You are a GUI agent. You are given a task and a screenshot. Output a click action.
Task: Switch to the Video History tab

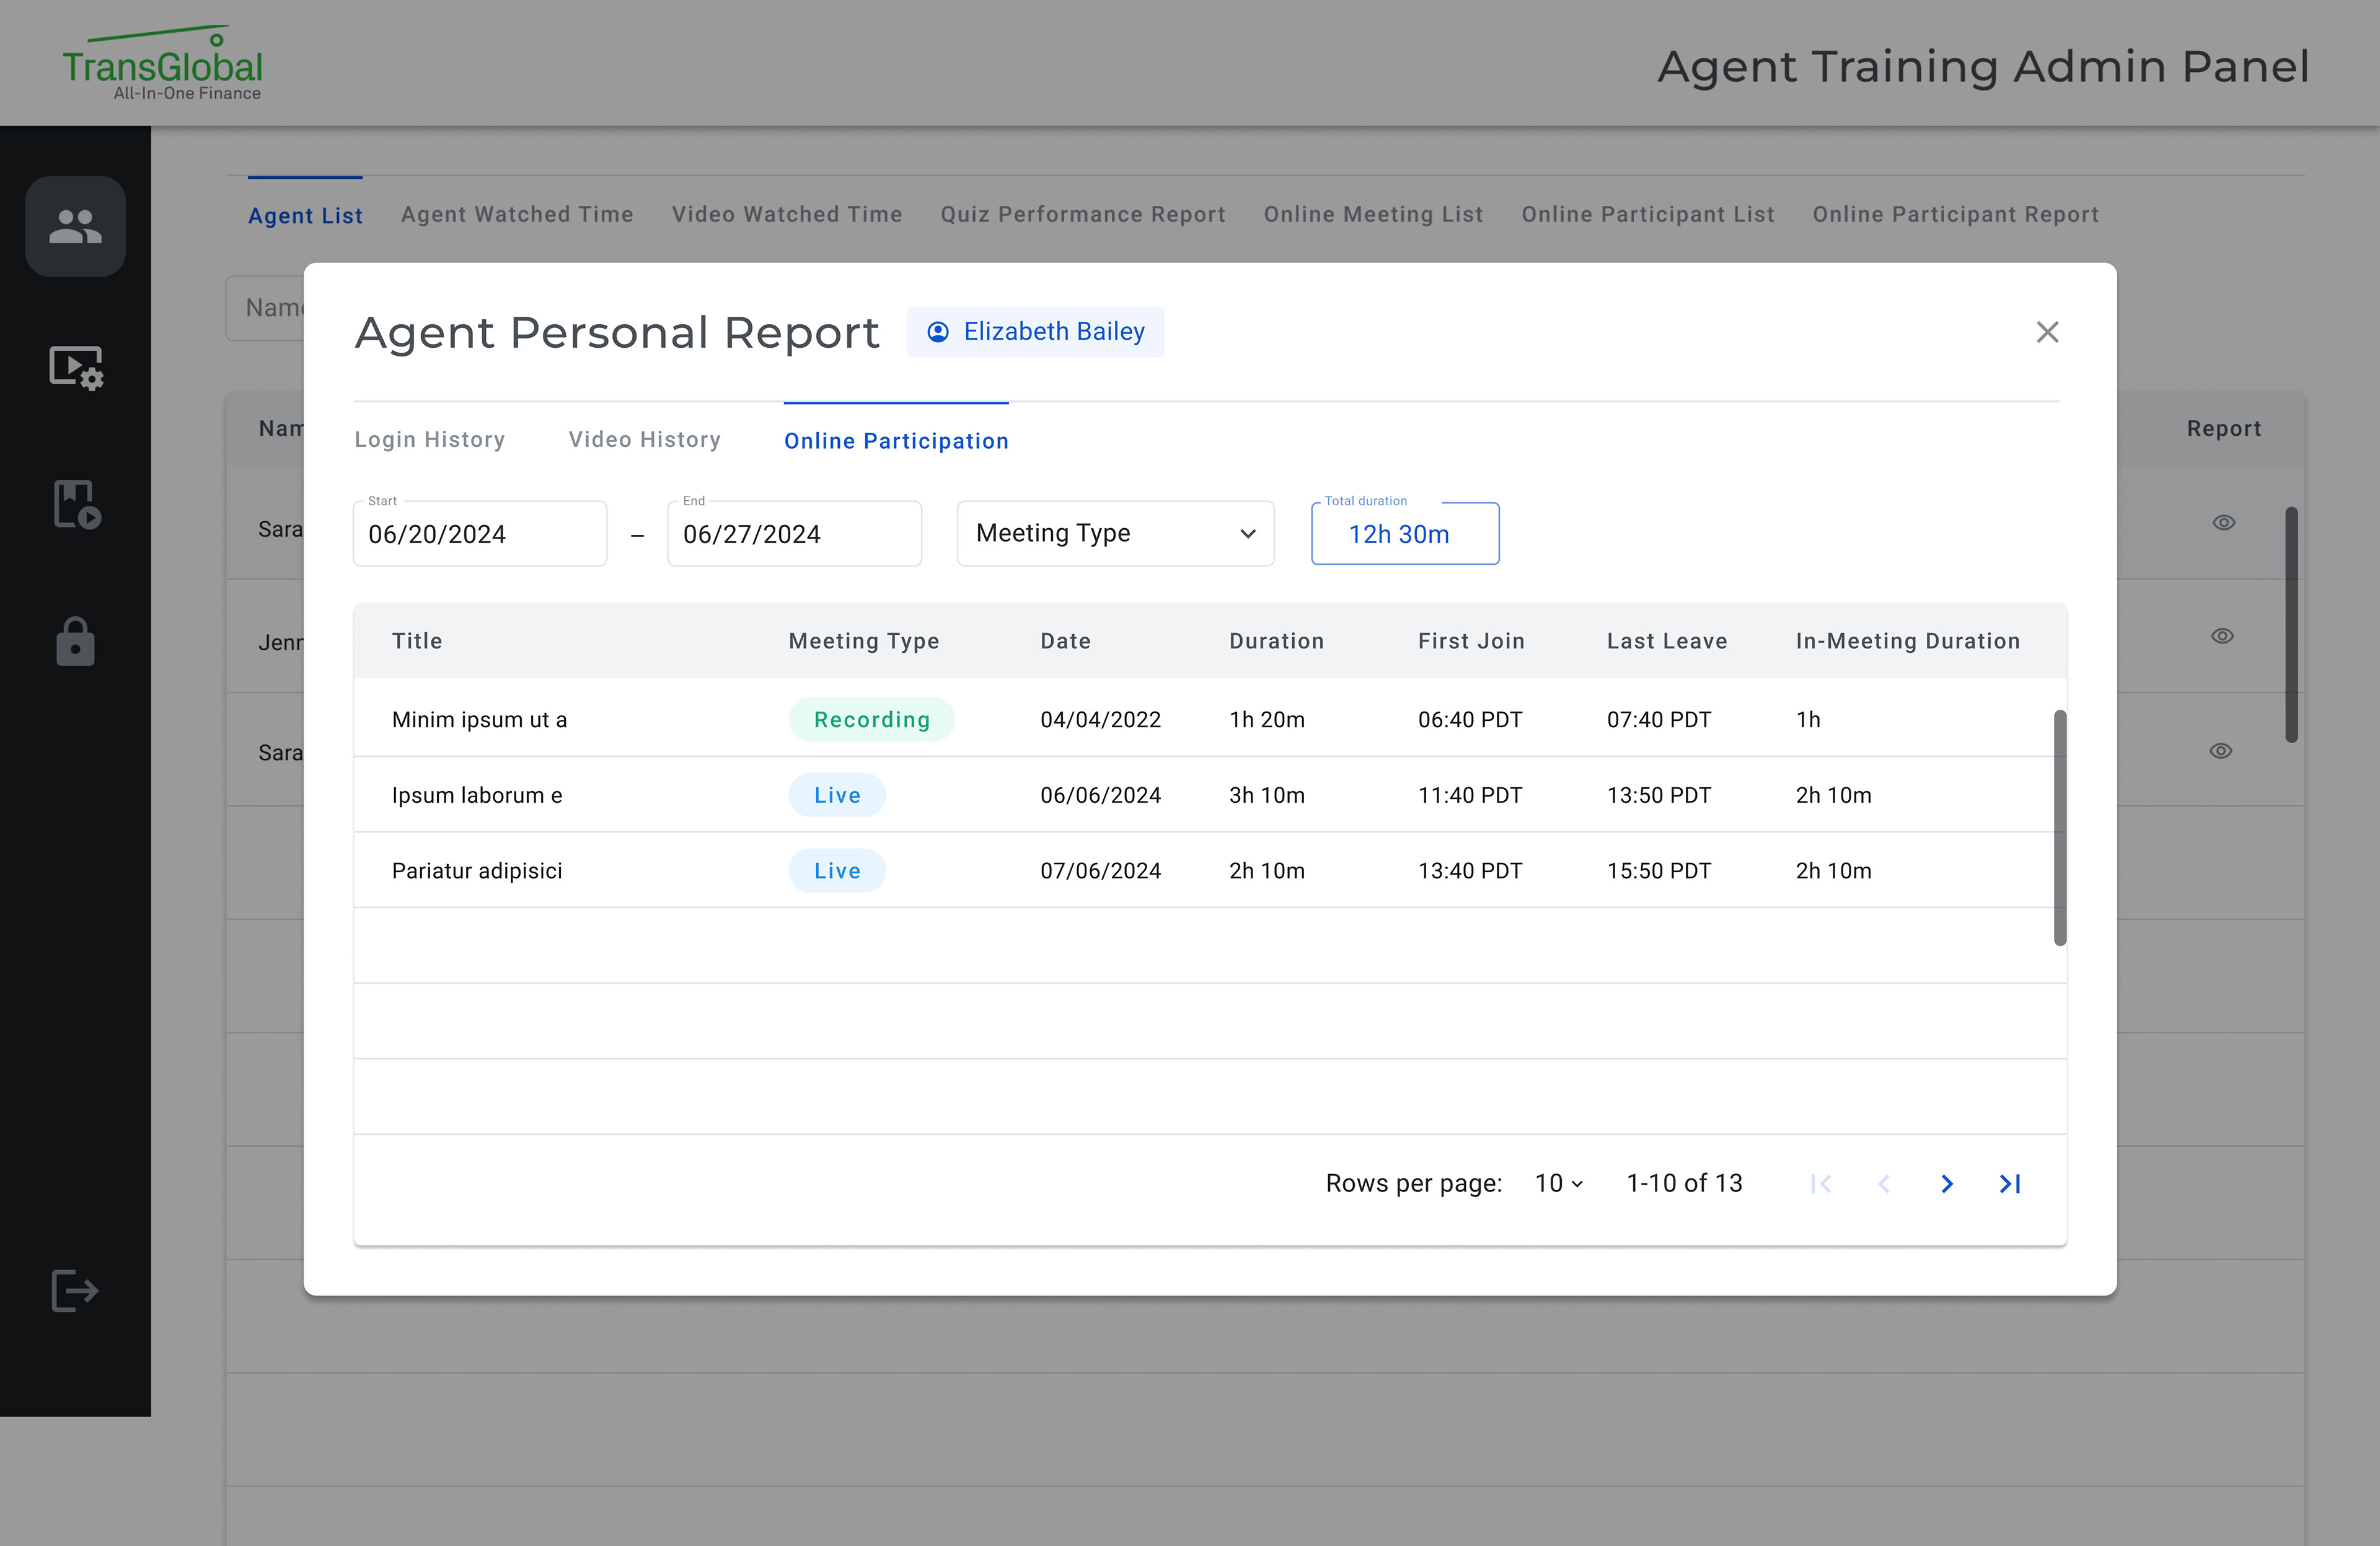click(x=644, y=440)
